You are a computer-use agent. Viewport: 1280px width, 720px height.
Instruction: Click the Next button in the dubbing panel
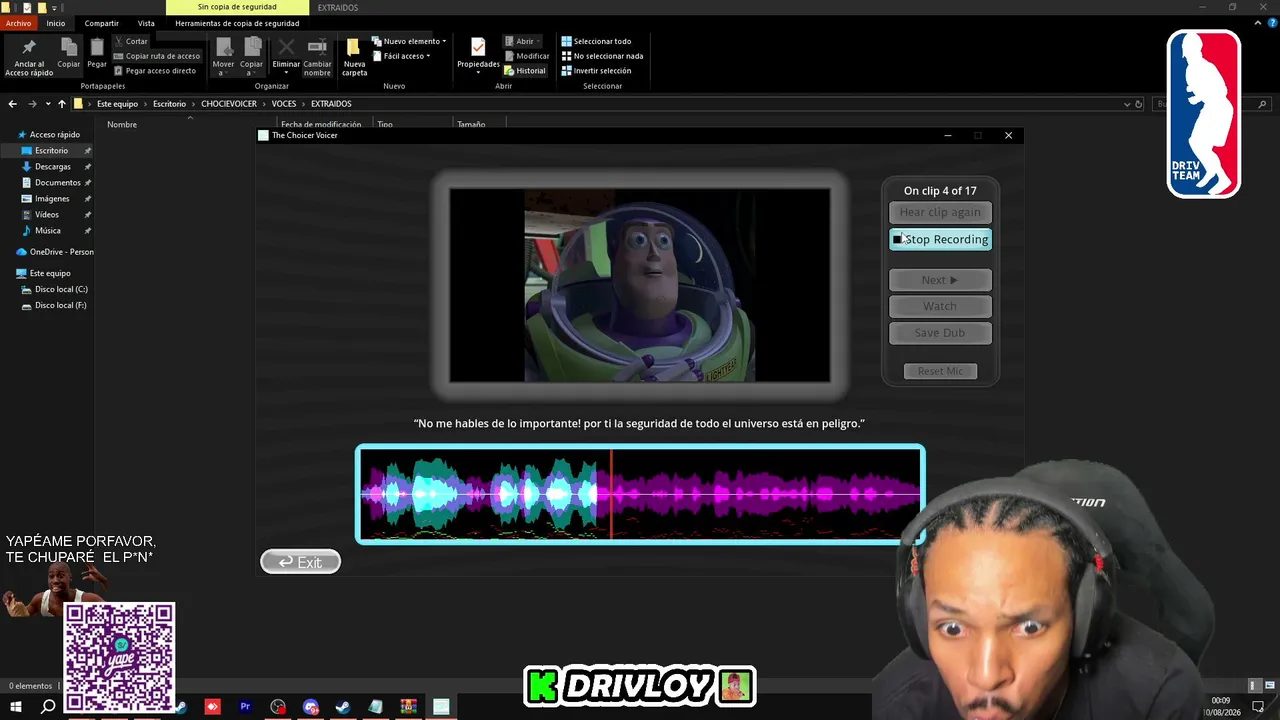[x=940, y=280]
